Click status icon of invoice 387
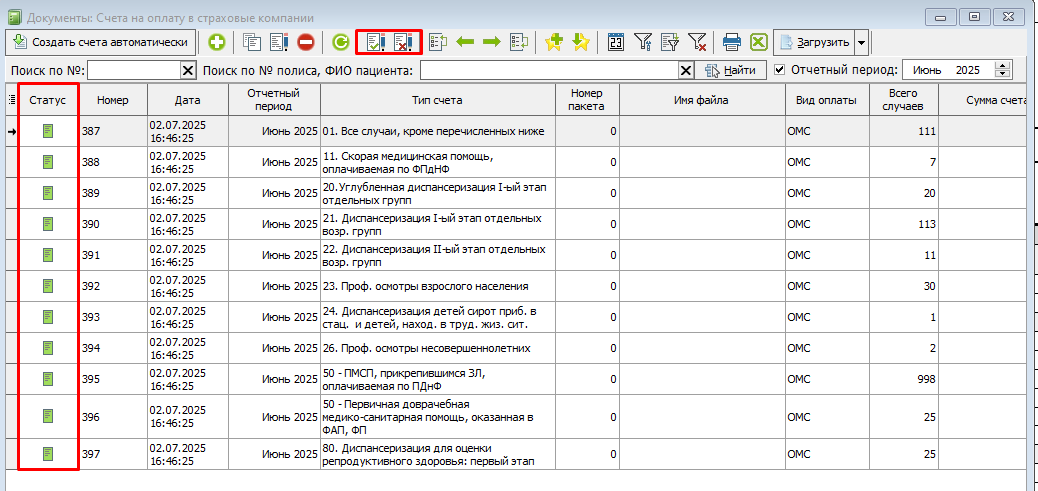The image size is (1038, 491). point(48,131)
